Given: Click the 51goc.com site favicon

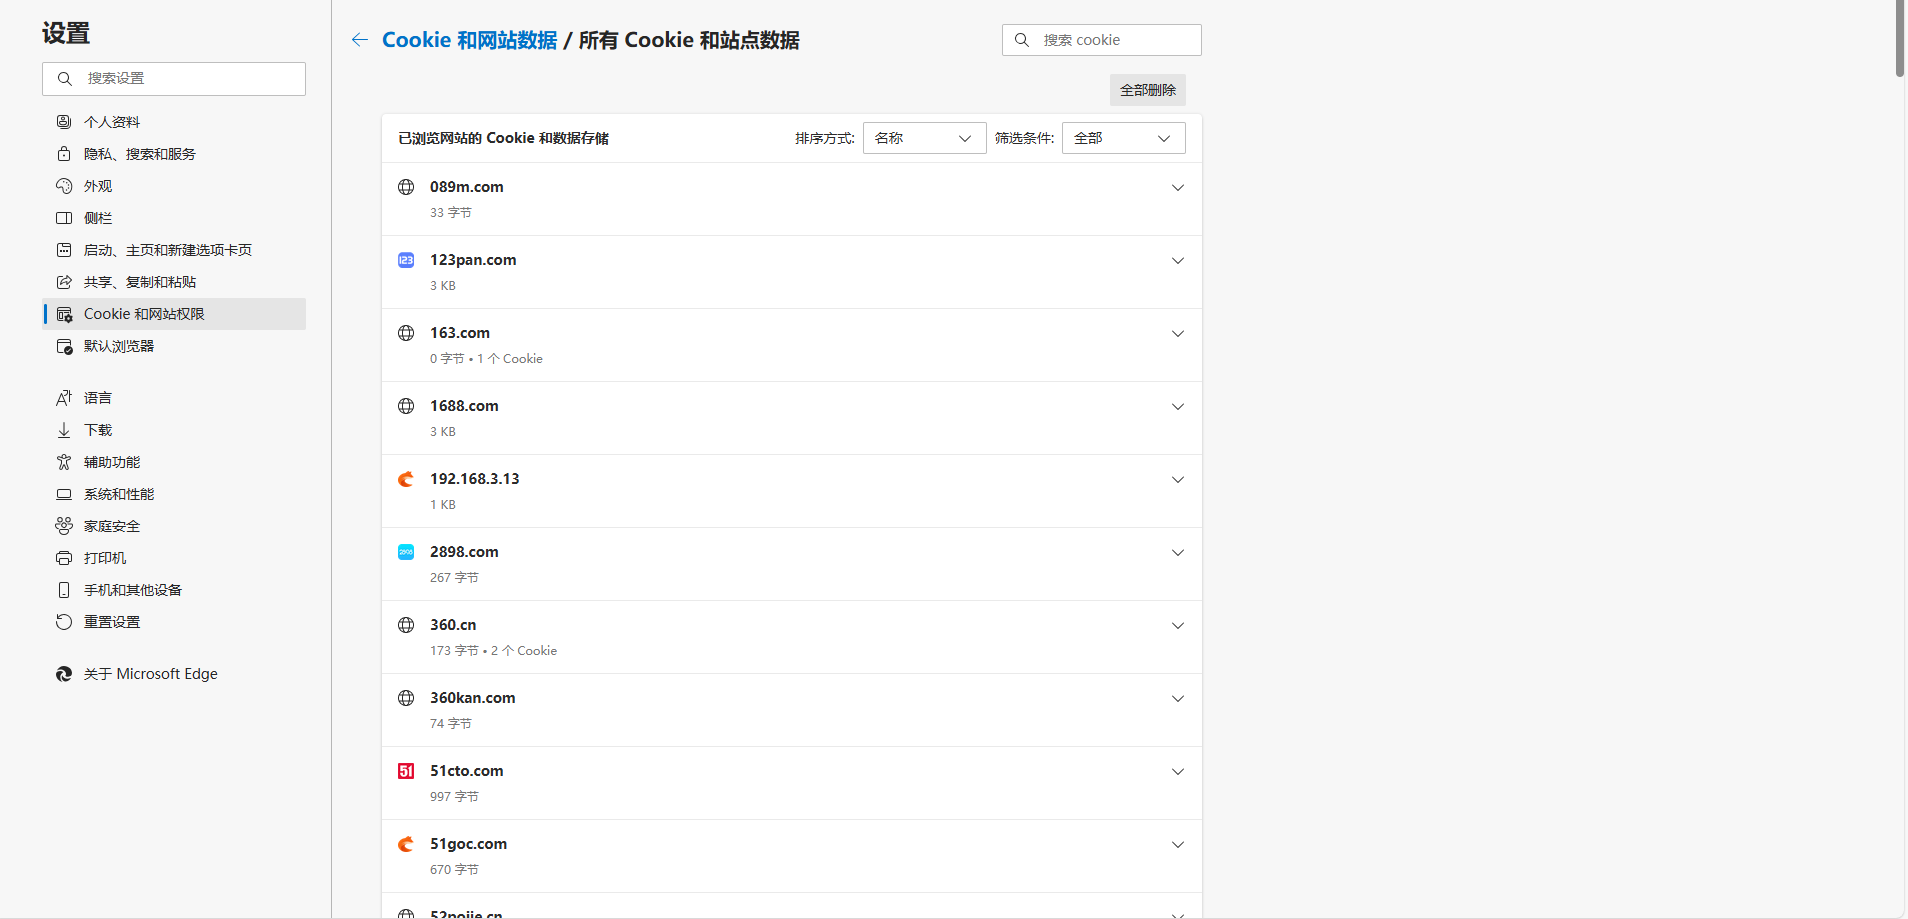Looking at the screenshot, I should pyautogui.click(x=406, y=844).
